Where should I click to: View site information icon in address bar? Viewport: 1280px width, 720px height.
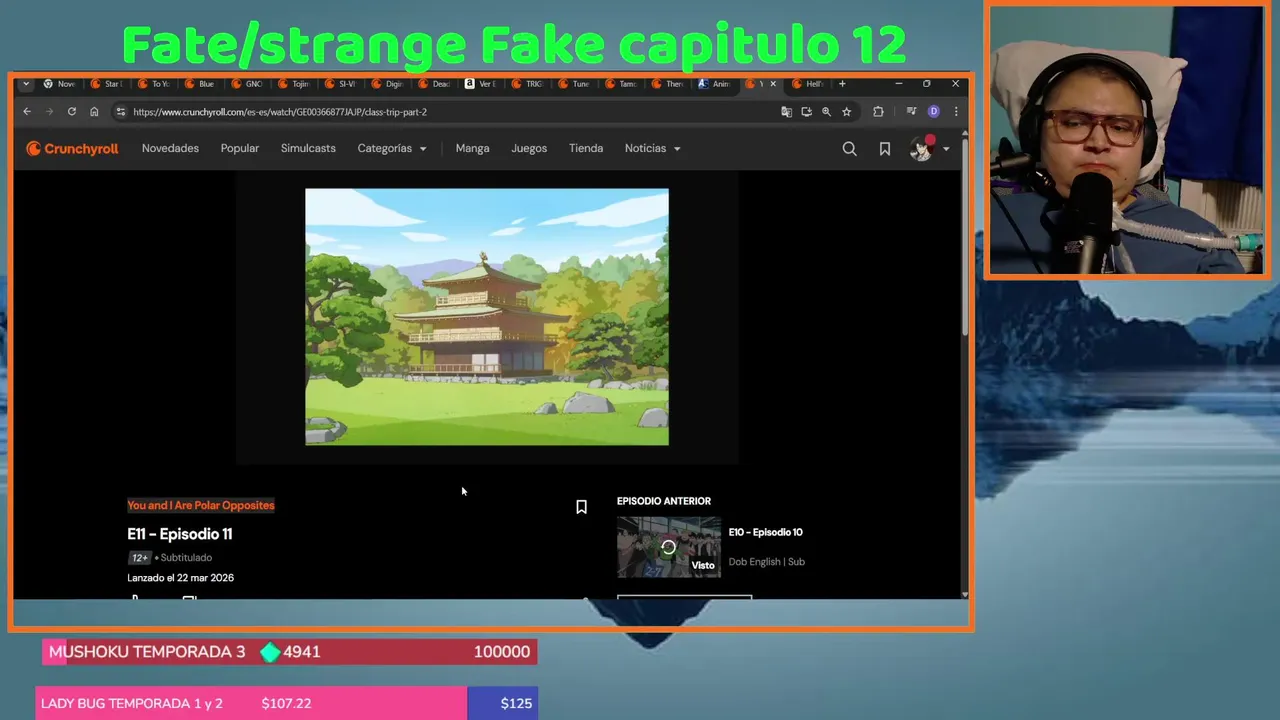pos(120,112)
